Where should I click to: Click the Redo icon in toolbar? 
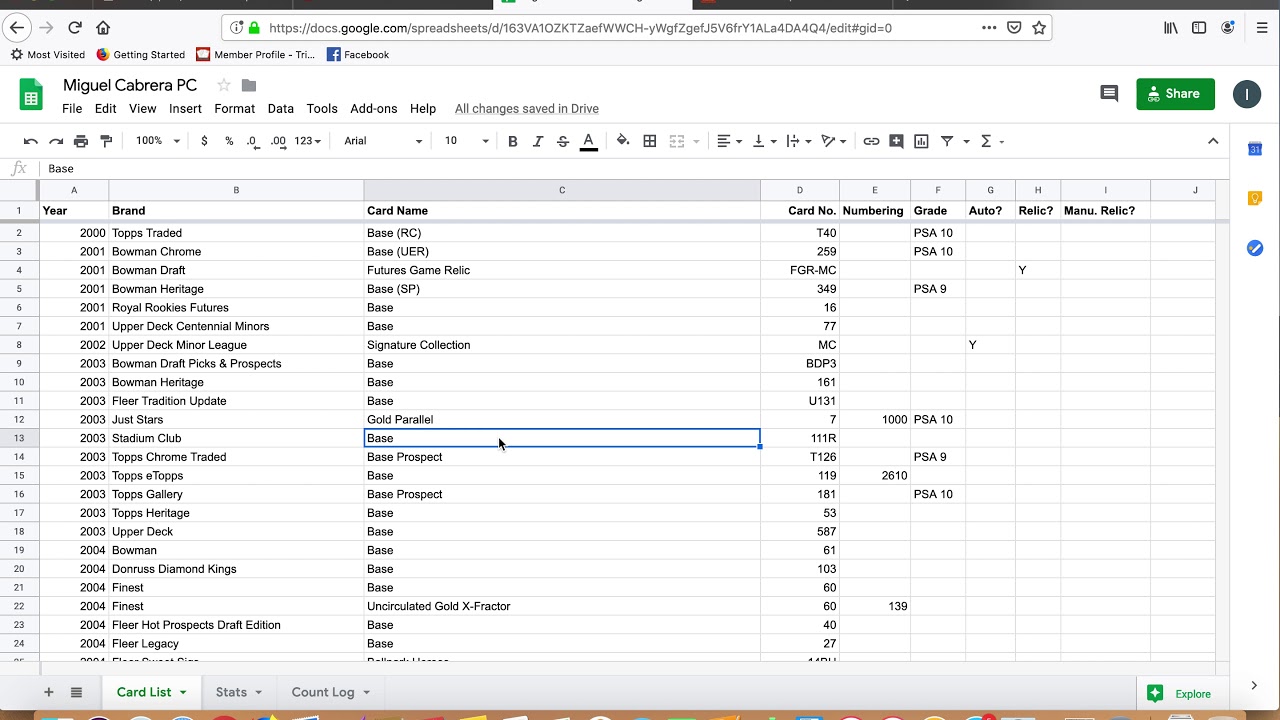(56, 141)
